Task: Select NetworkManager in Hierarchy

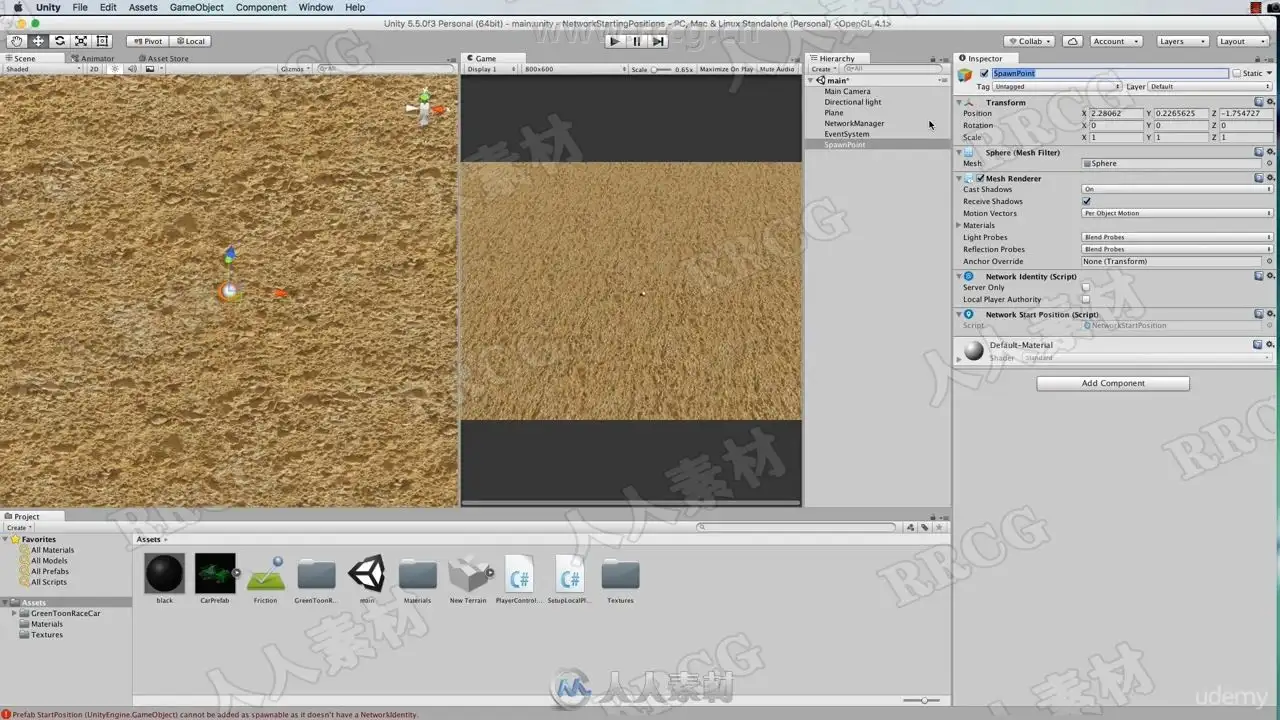Action: coord(854,123)
